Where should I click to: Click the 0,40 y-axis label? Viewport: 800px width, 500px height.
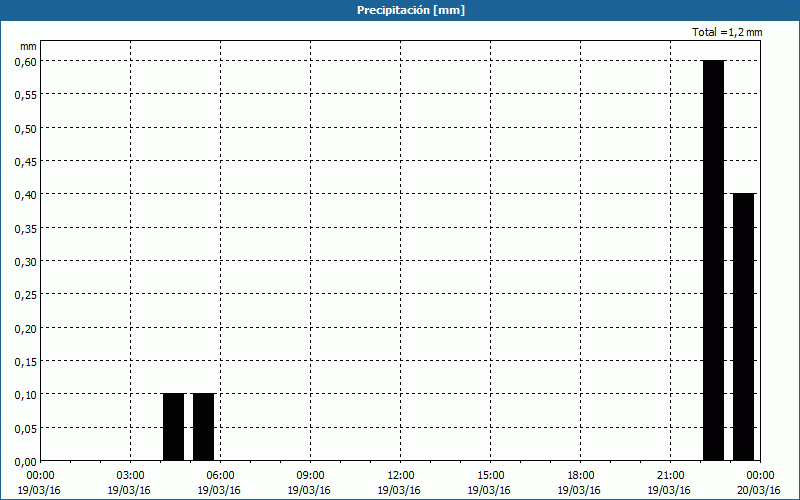[26, 194]
